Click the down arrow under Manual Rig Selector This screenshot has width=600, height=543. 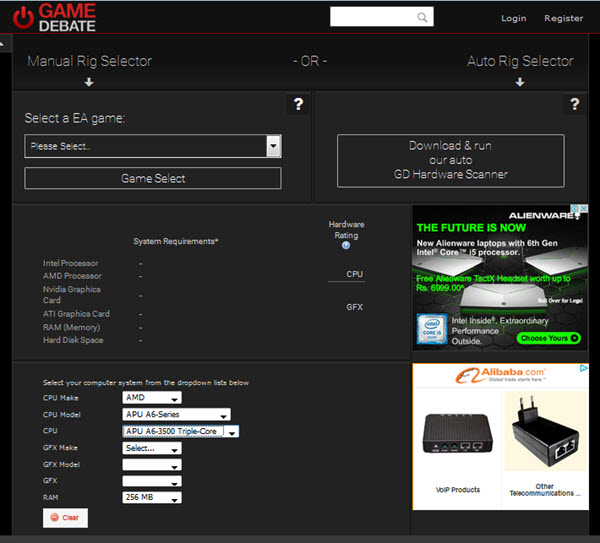(x=89, y=82)
